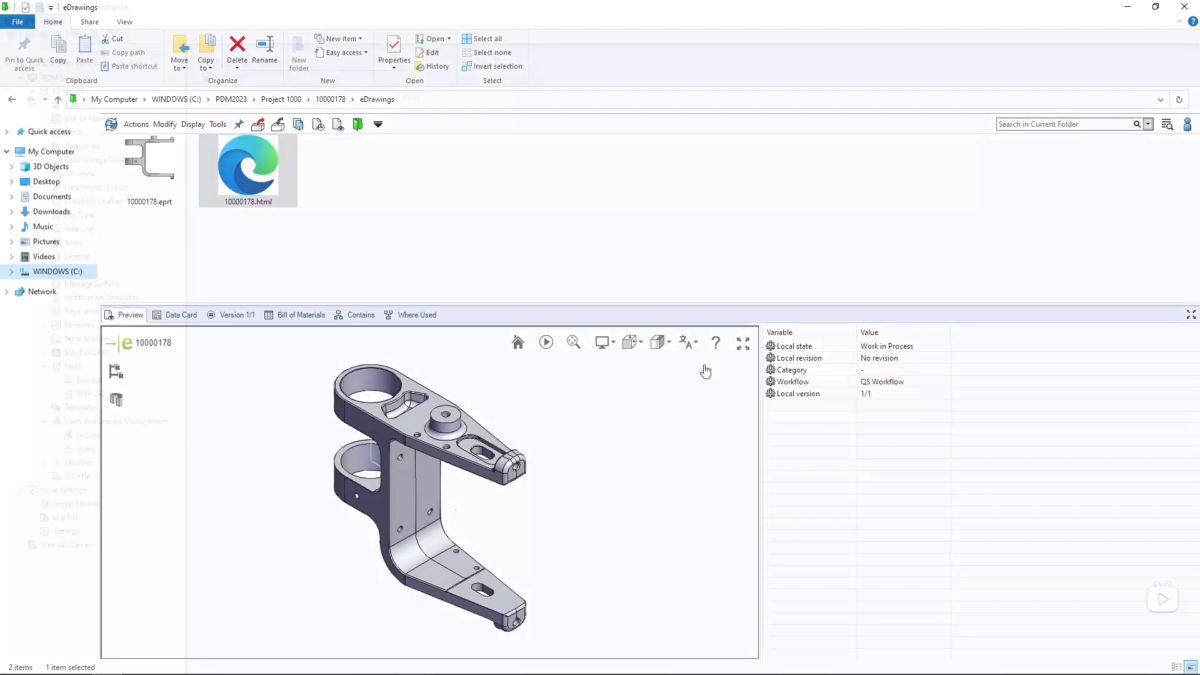Click the PDM check out icon
This screenshot has height=675, width=1200.
click(x=258, y=125)
